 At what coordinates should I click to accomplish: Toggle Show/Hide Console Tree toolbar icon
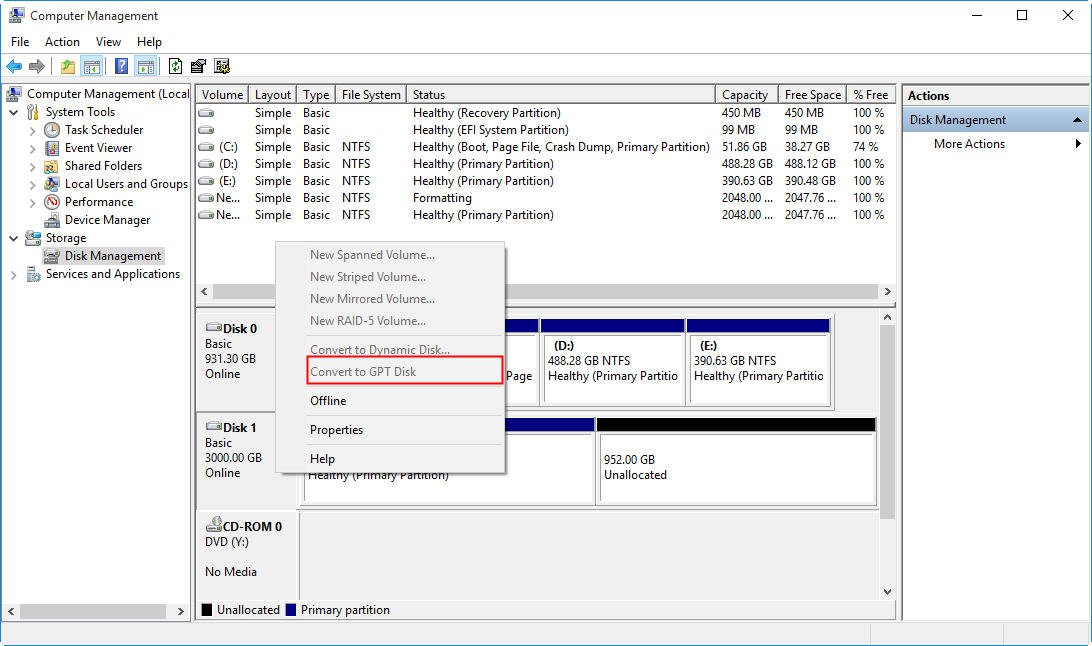click(x=91, y=66)
